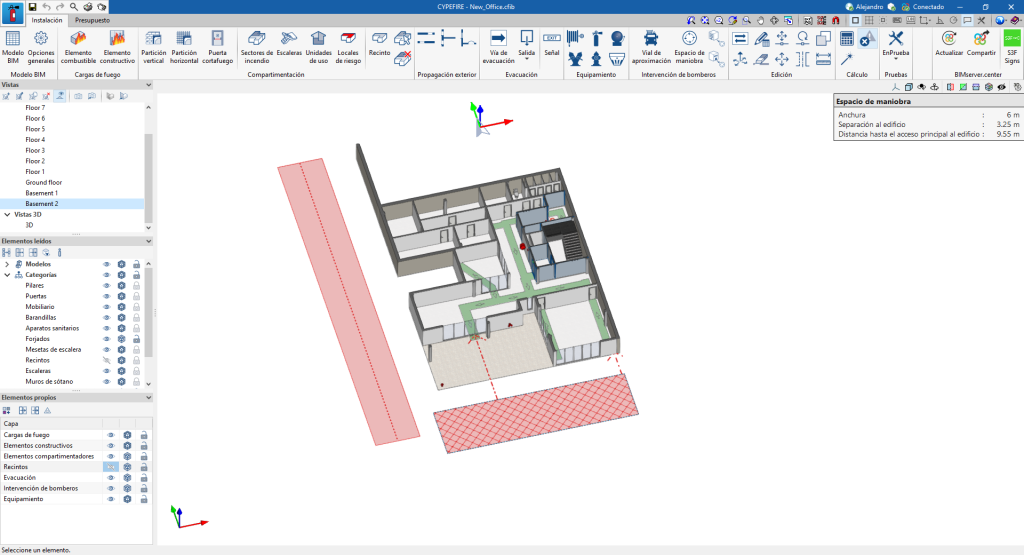Screen dimensions: 1024x555
Task: Toggle visibility of Recintos layer in Capa list
Action: 110,467
